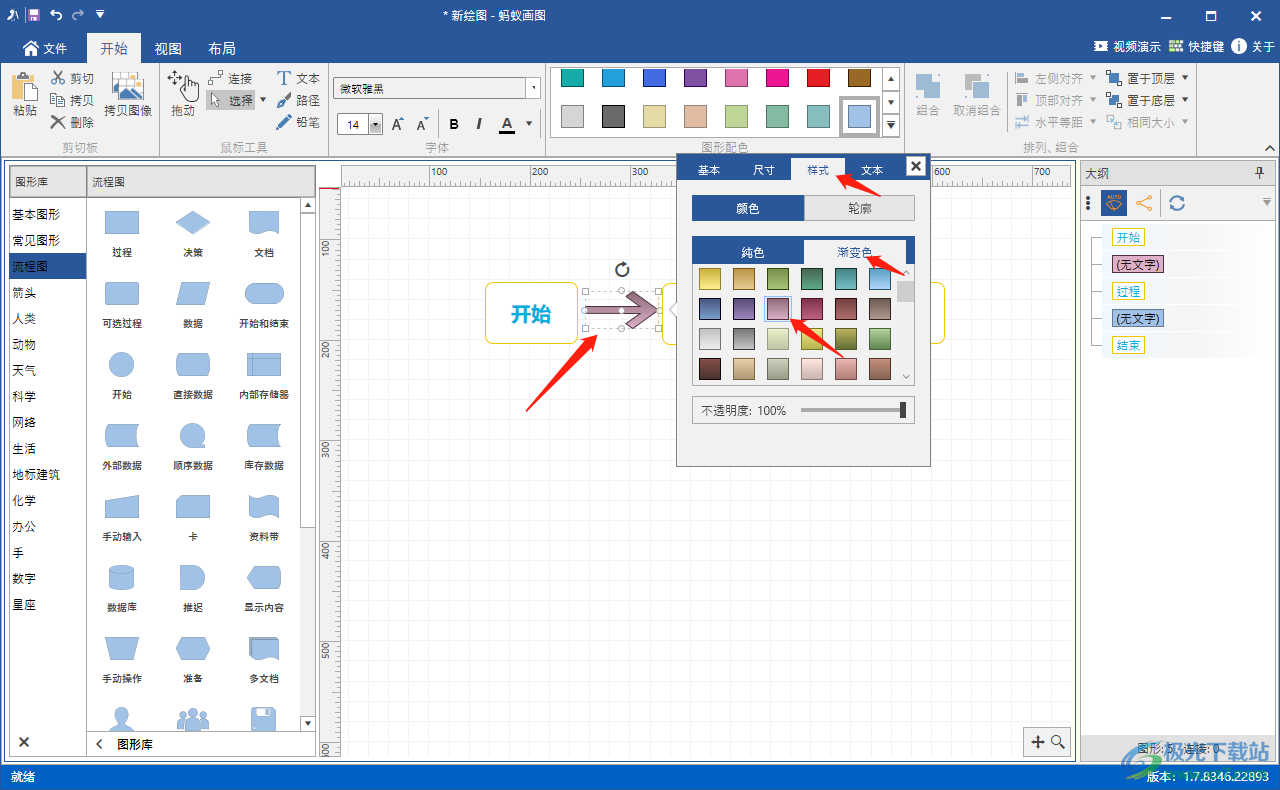1280x790 pixels.
Task: Open the Select (选择) tool dropdown arrow
Action: click(x=263, y=100)
